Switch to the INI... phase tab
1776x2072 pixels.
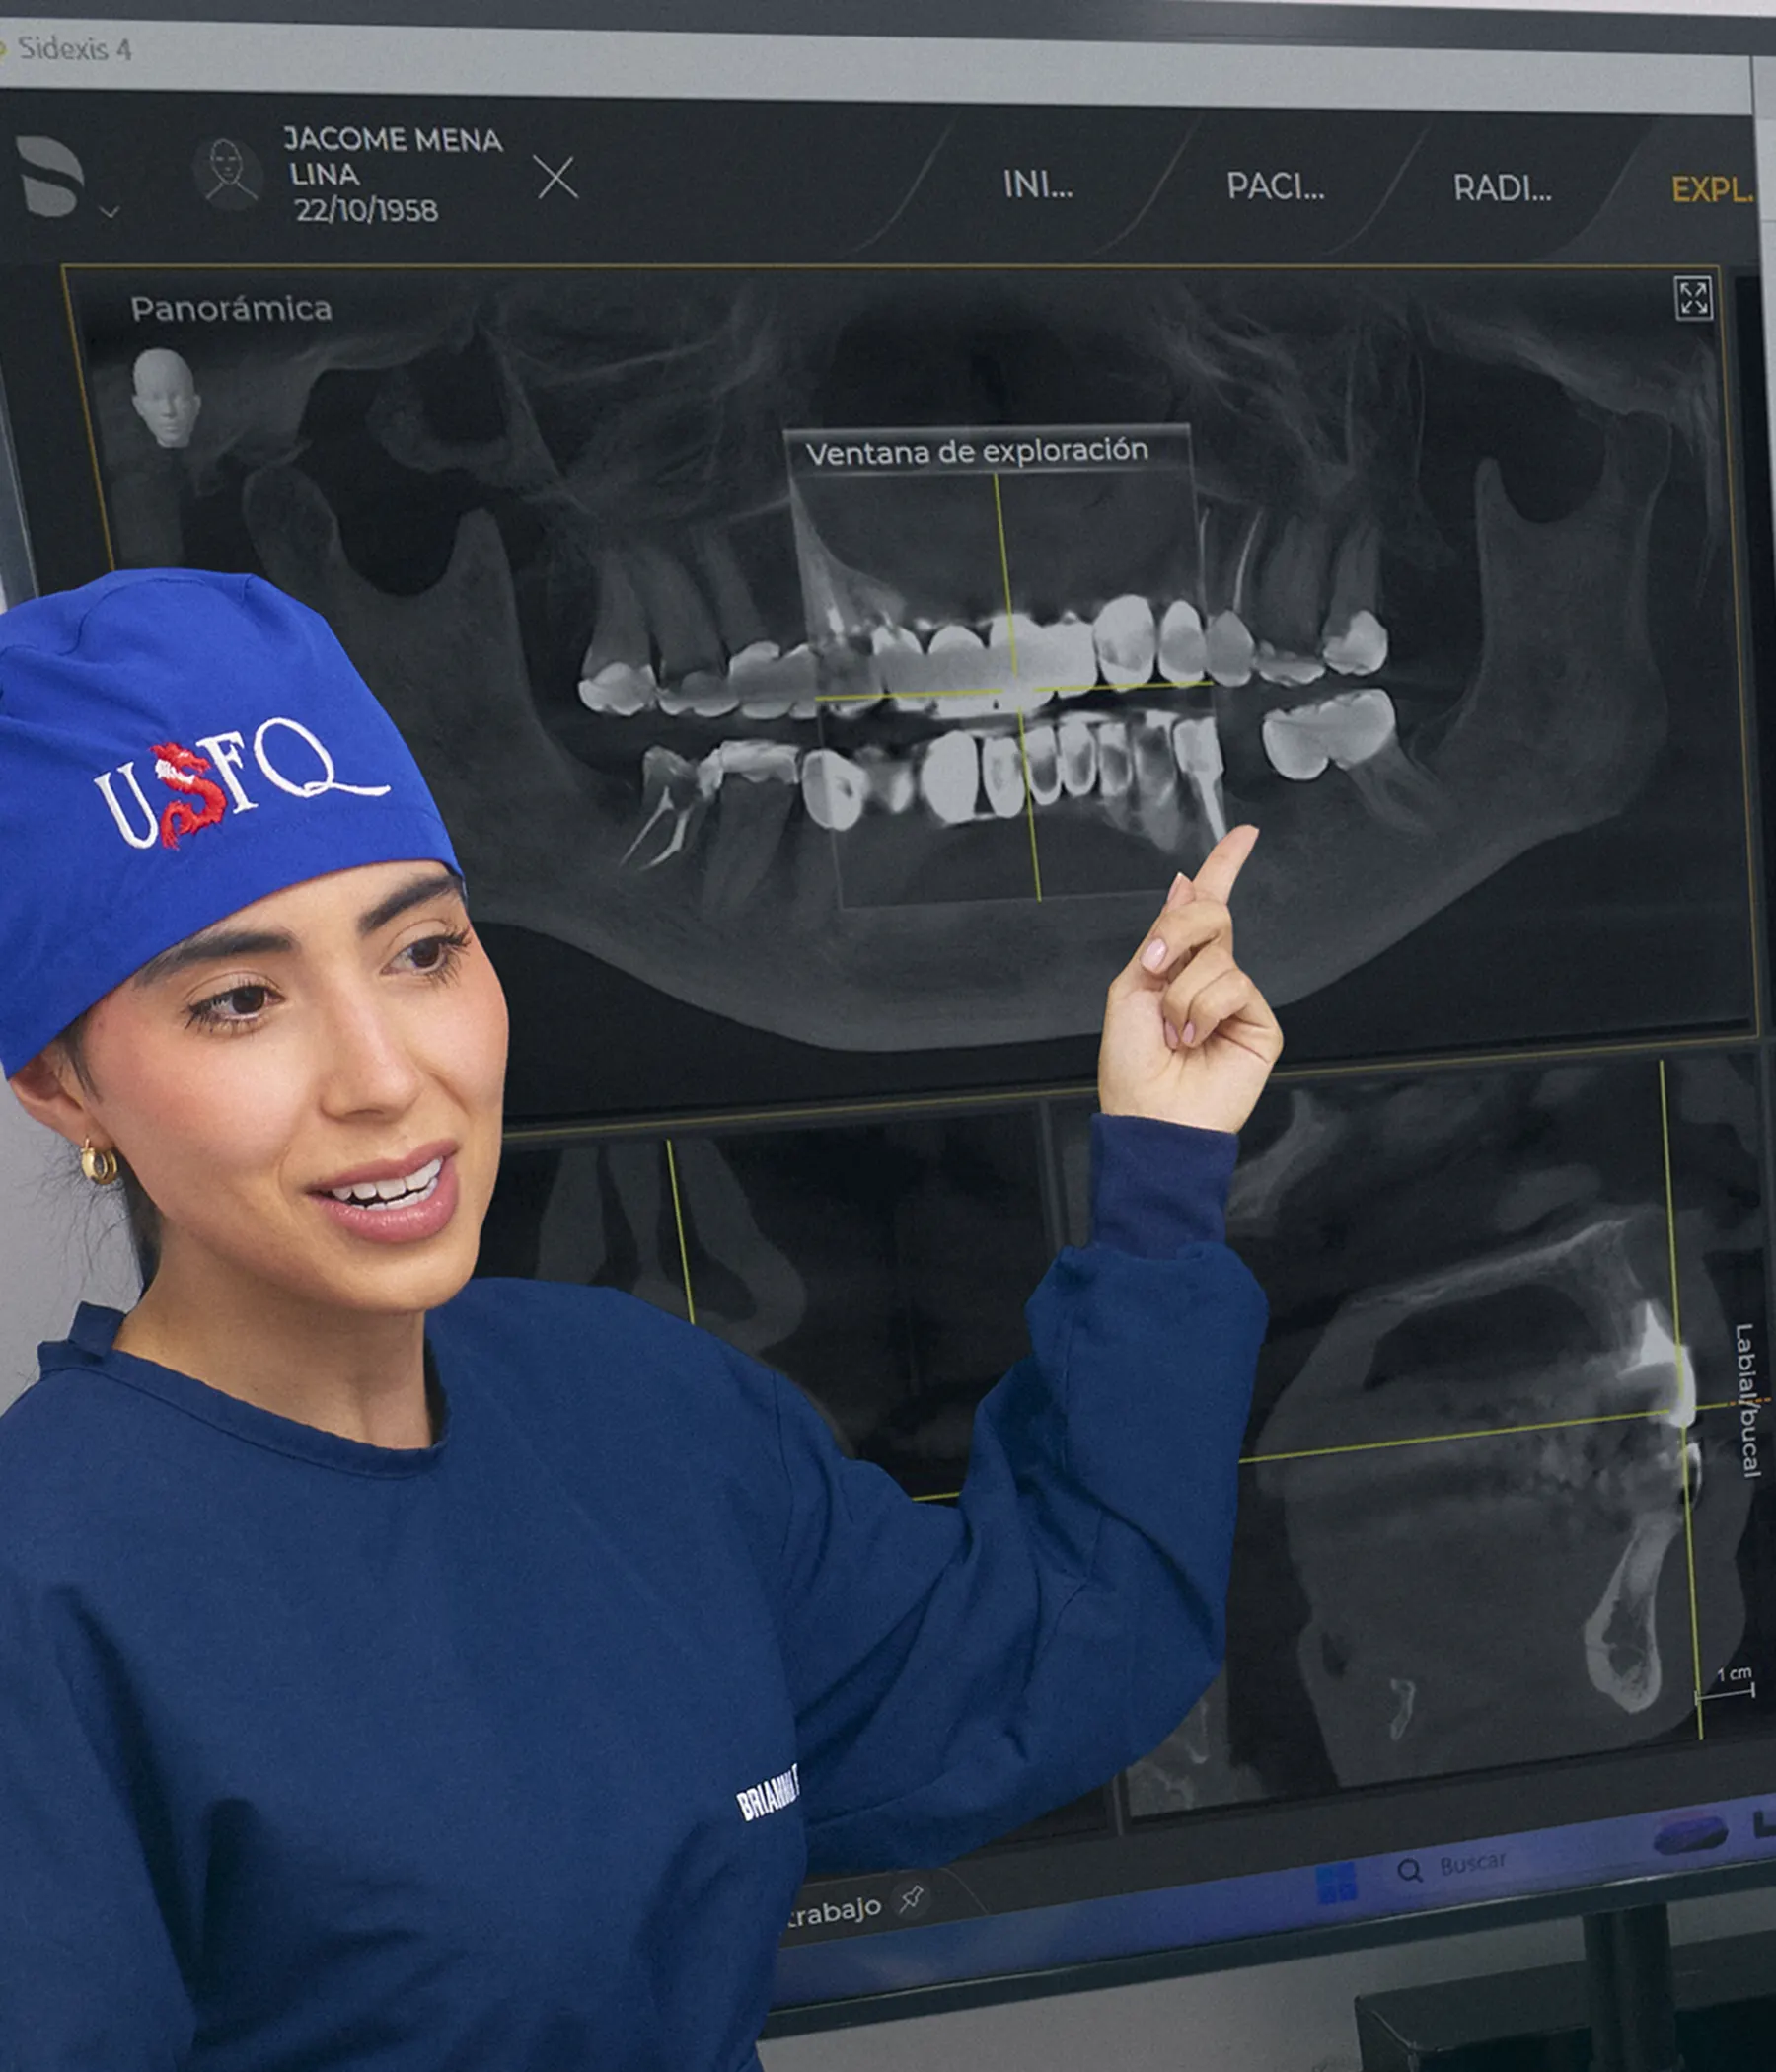point(1038,185)
